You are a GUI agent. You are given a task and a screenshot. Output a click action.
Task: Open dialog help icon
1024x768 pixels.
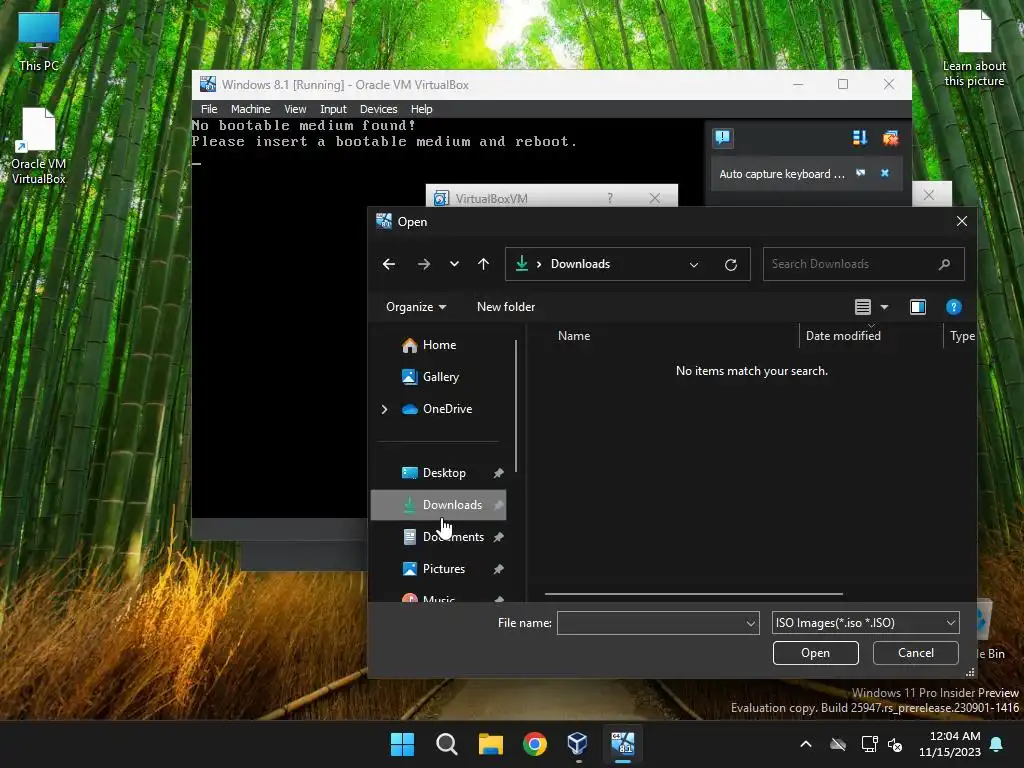click(953, 307)
